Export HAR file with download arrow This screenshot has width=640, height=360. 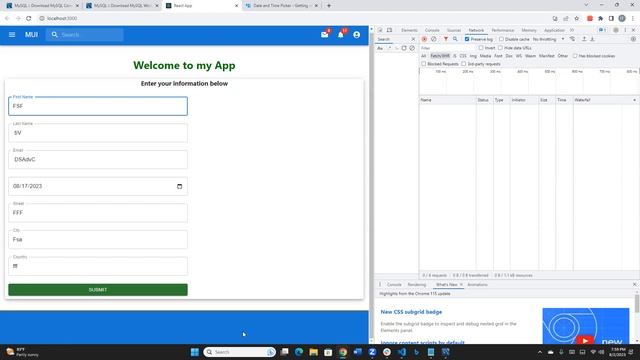coord(592,39)
